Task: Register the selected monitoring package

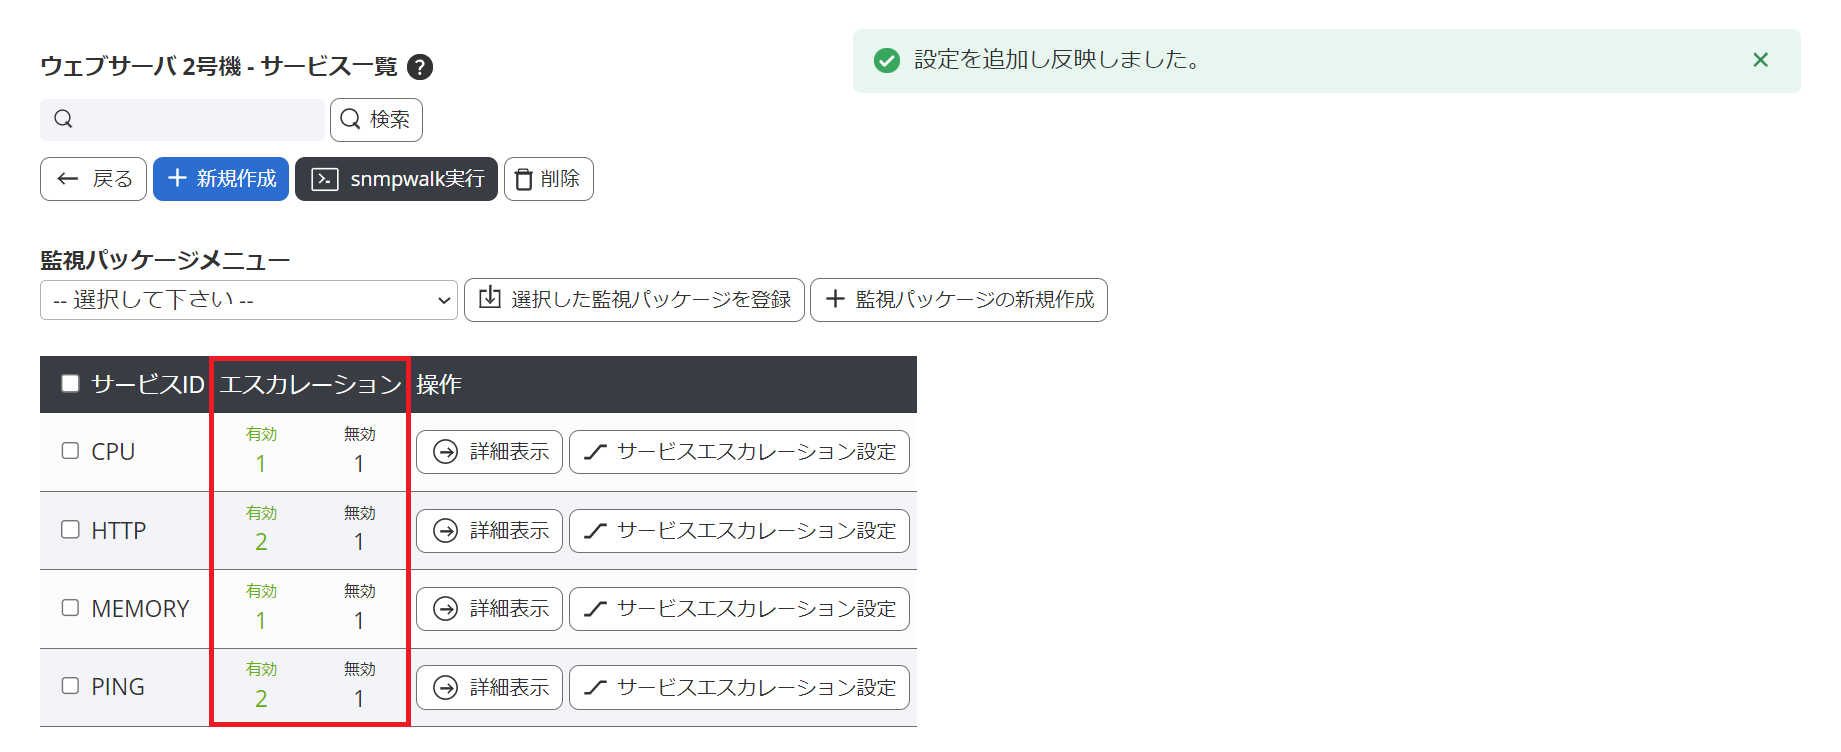Action: click(634, 300)
